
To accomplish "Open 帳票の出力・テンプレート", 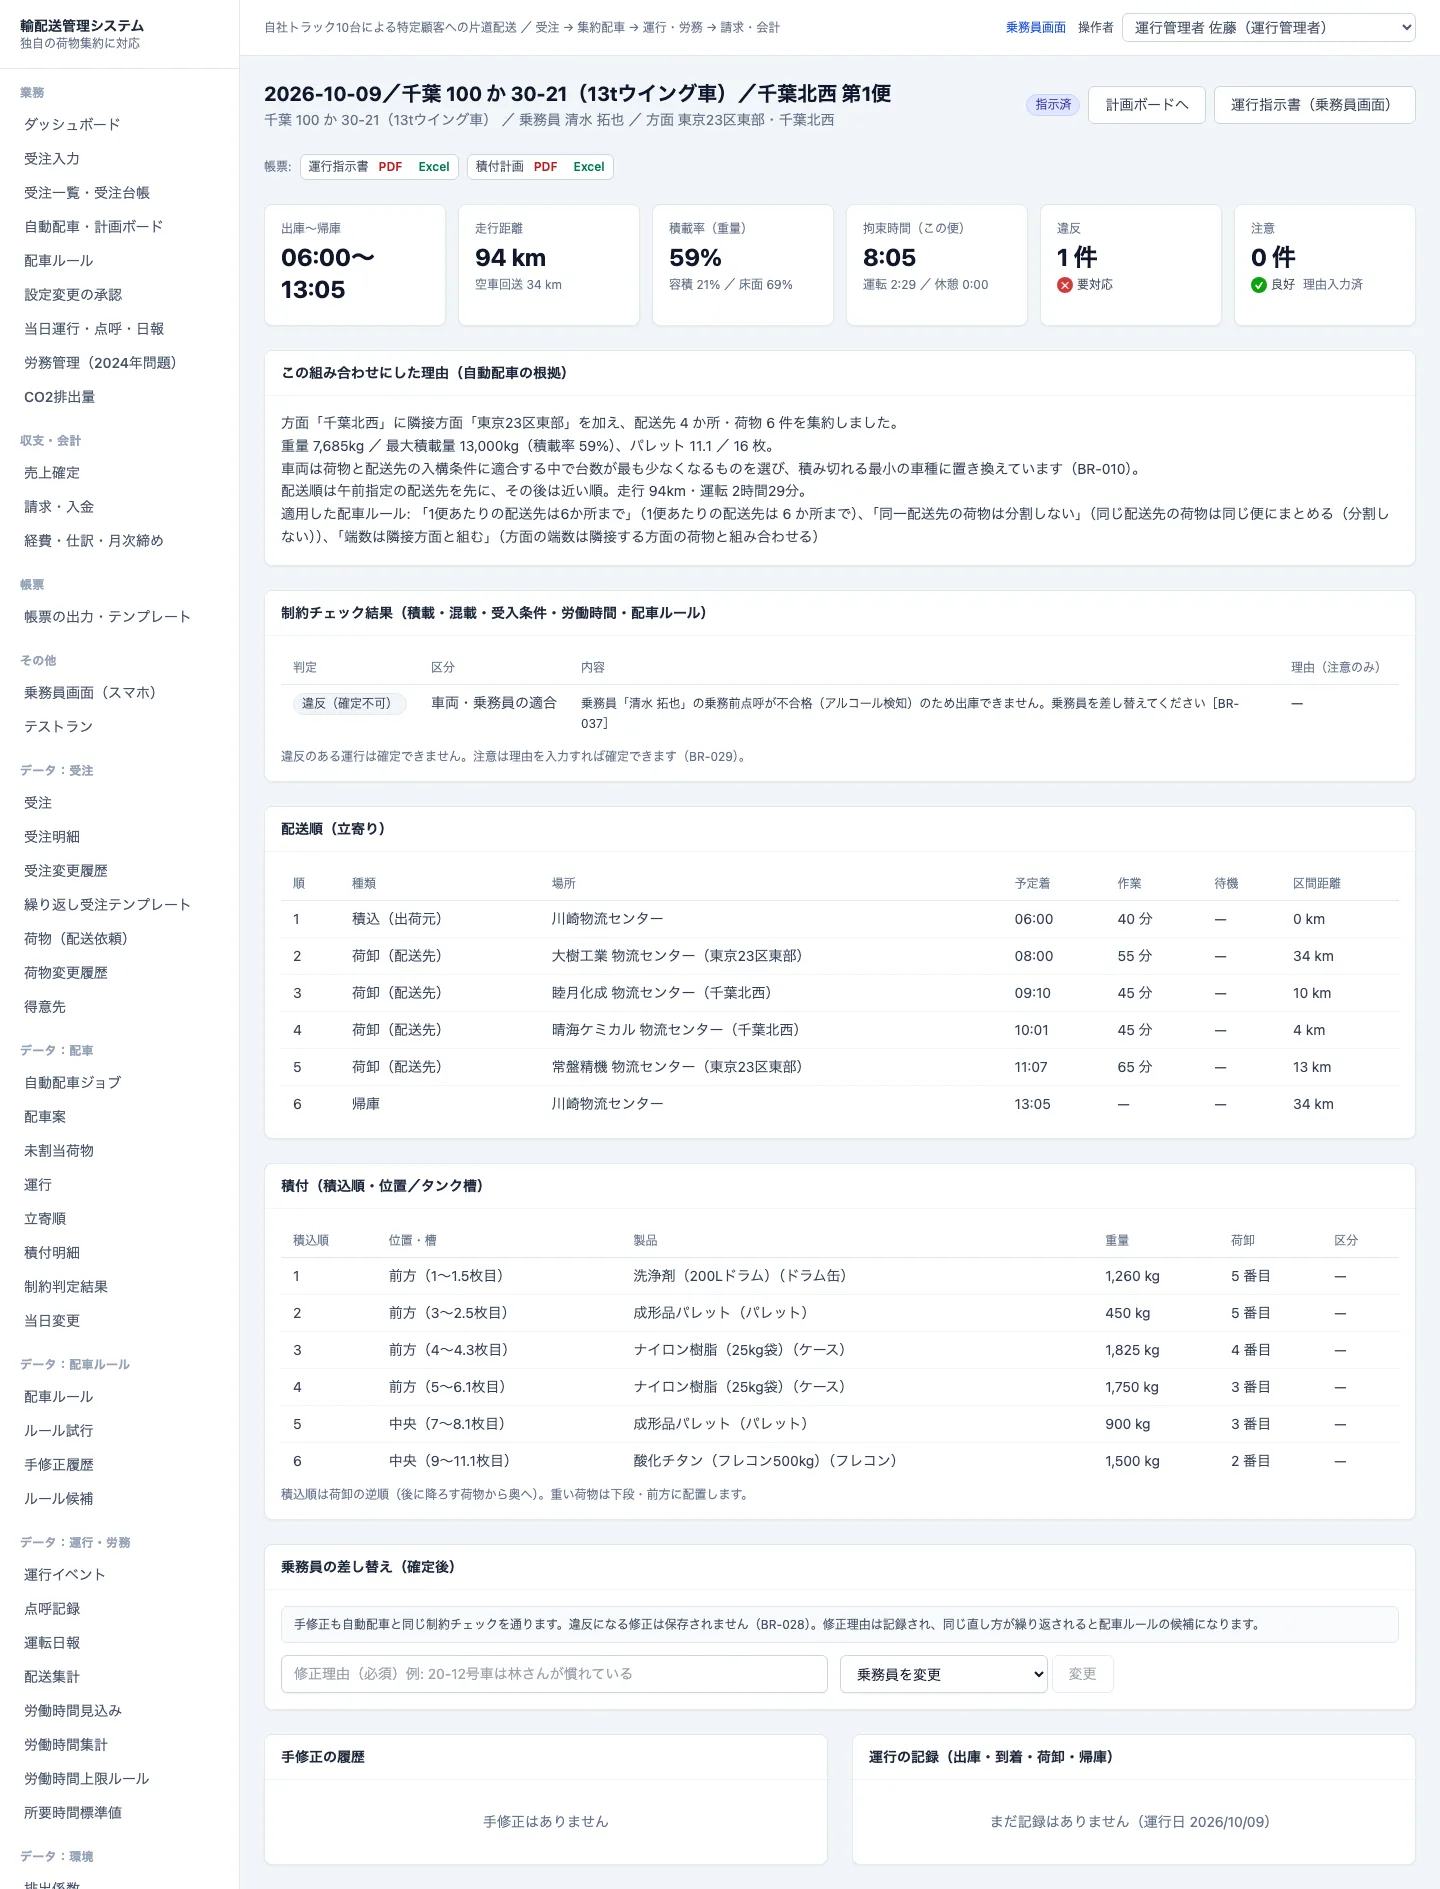I will pyautogui.click(x=107, y=616).
